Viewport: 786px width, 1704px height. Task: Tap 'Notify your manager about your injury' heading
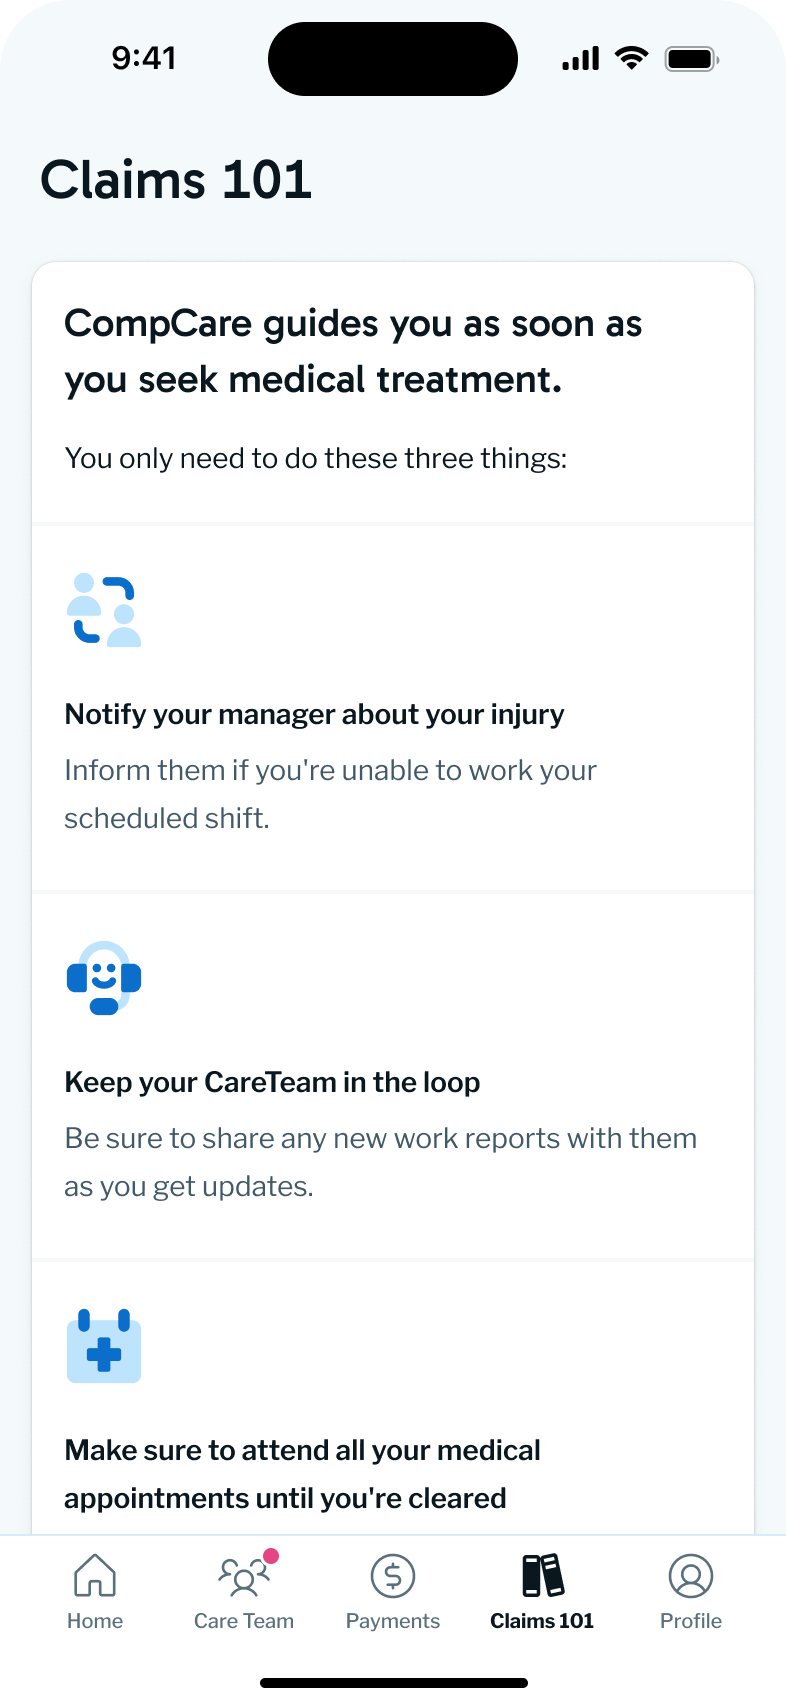[314, 714]
